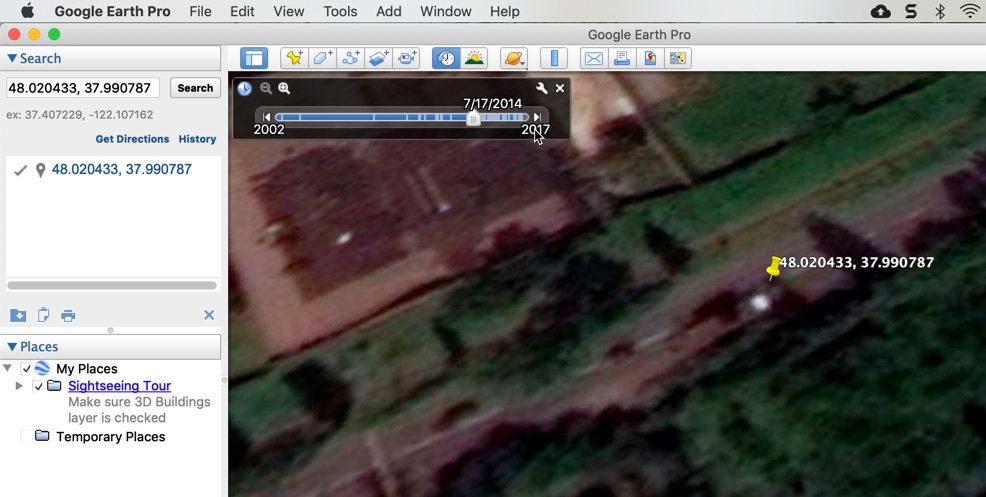This screenshot has width=986, height=497.
Task: Click the 7/17/2014 time slider thumb
Action: point(473,118)
